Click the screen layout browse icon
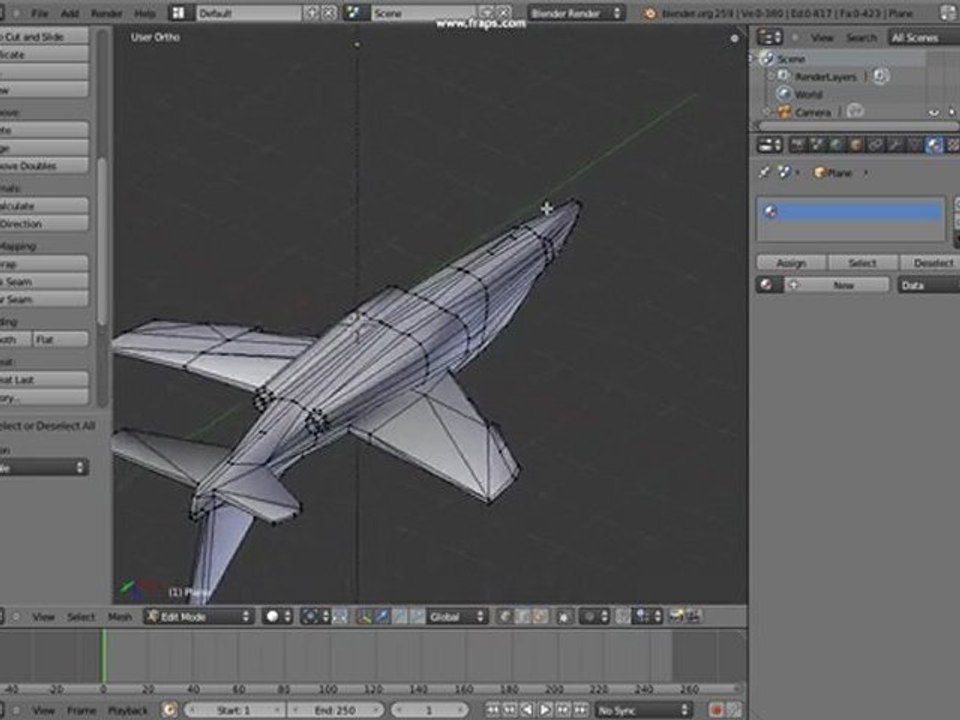 click(178, 13)
